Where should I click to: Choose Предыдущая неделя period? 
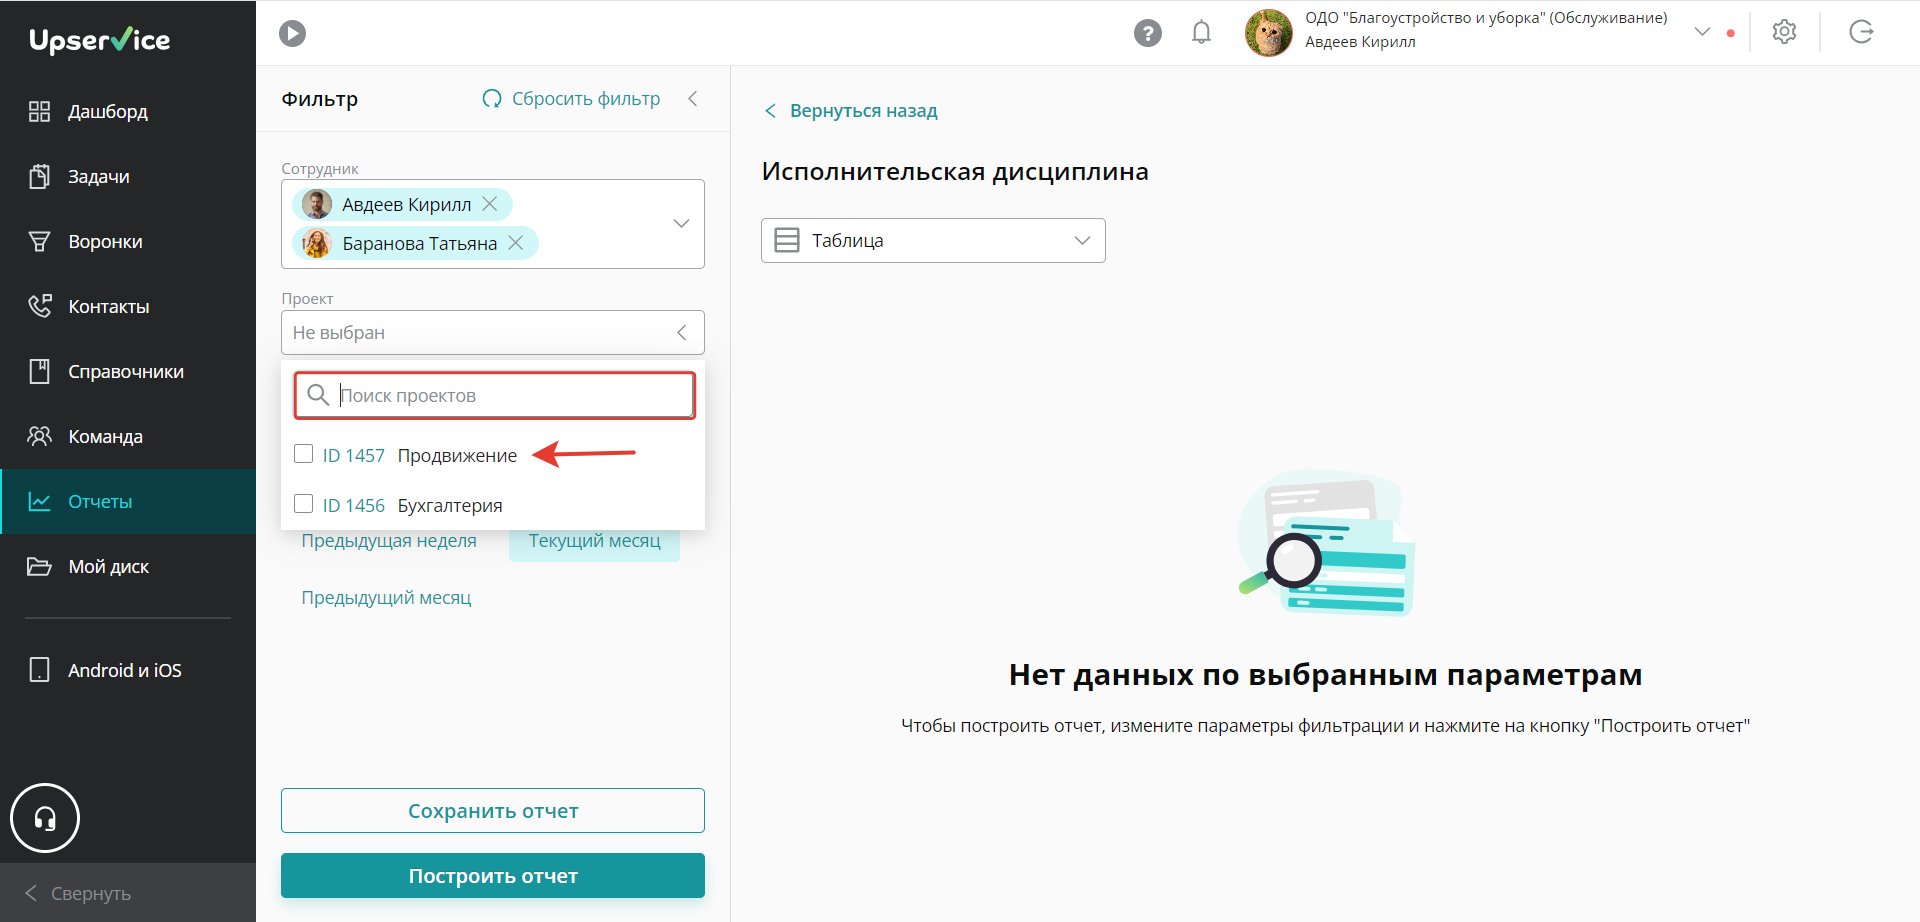[x=389, y=541]
